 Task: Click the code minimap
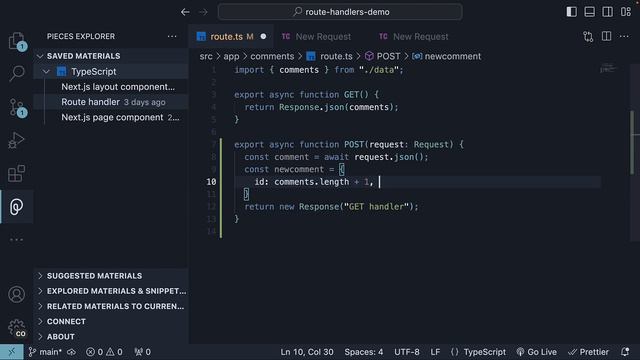[x=608, y=69]
